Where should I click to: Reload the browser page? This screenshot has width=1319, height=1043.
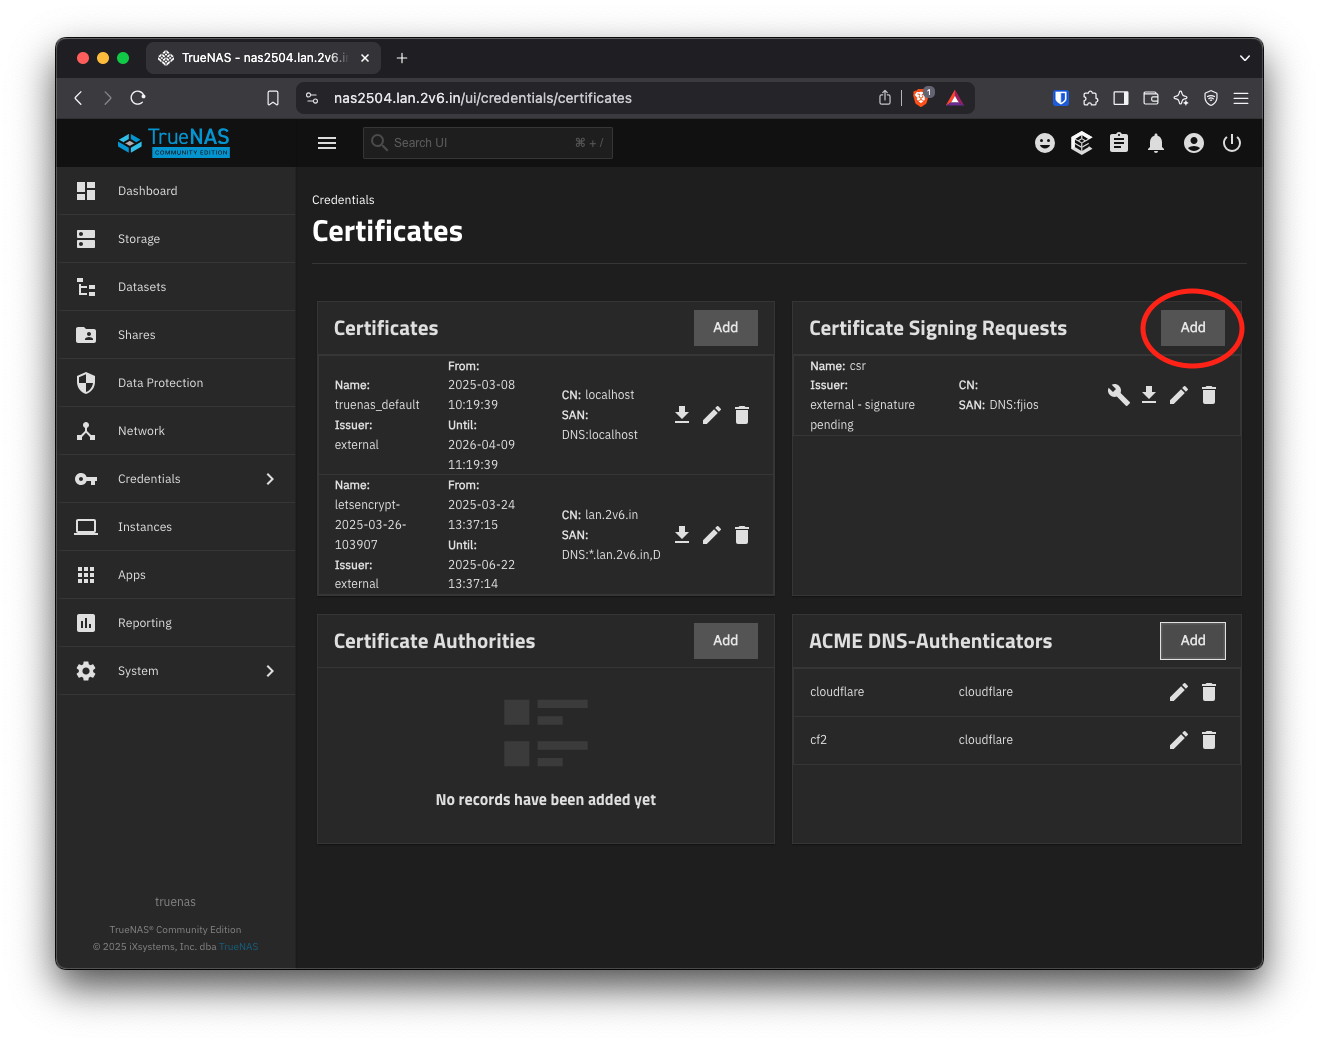pos(138,98)
